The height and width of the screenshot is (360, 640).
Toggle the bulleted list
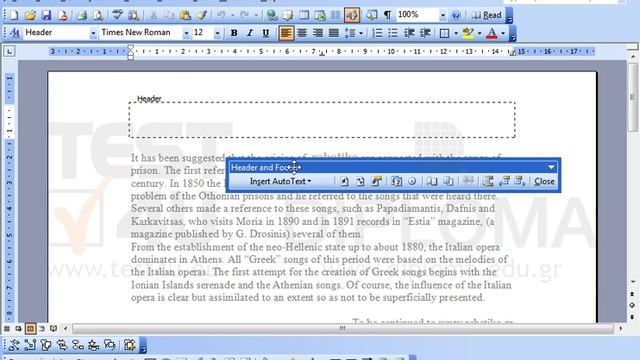coord(393,33)
